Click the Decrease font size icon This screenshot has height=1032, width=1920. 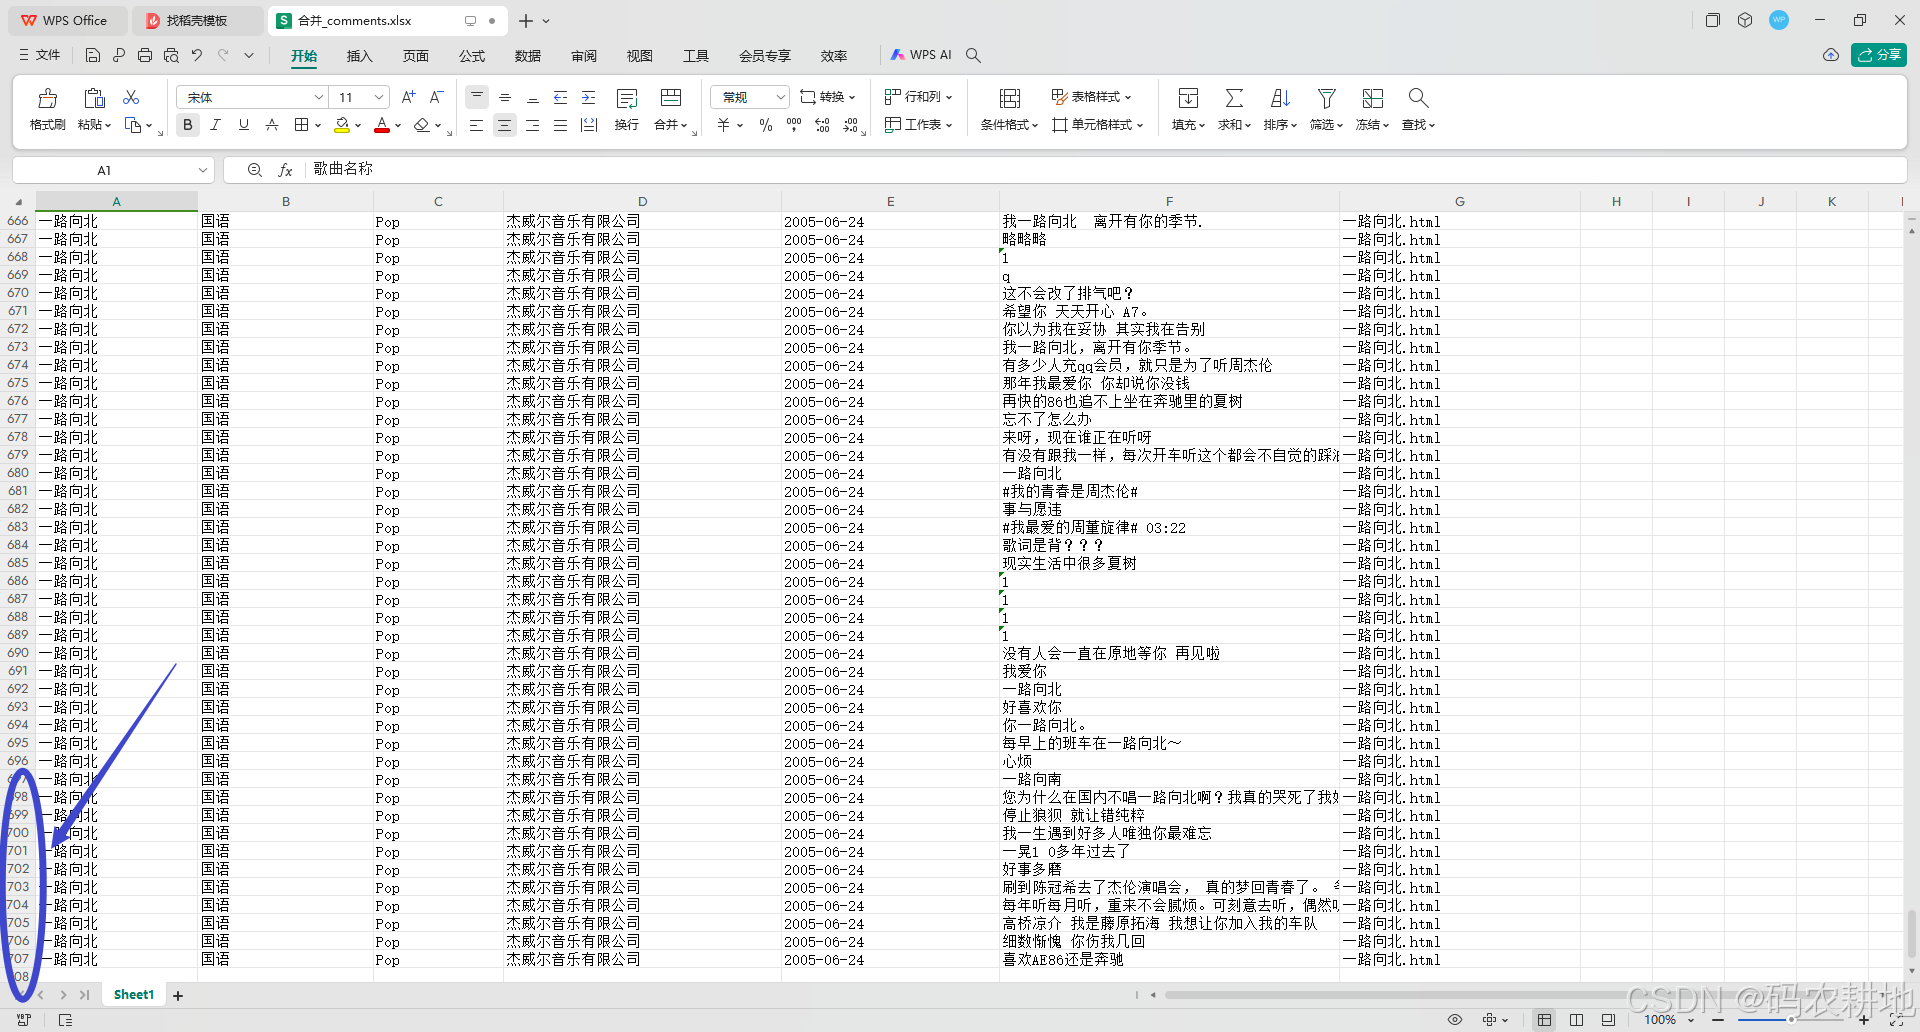(x=436, y=97)
